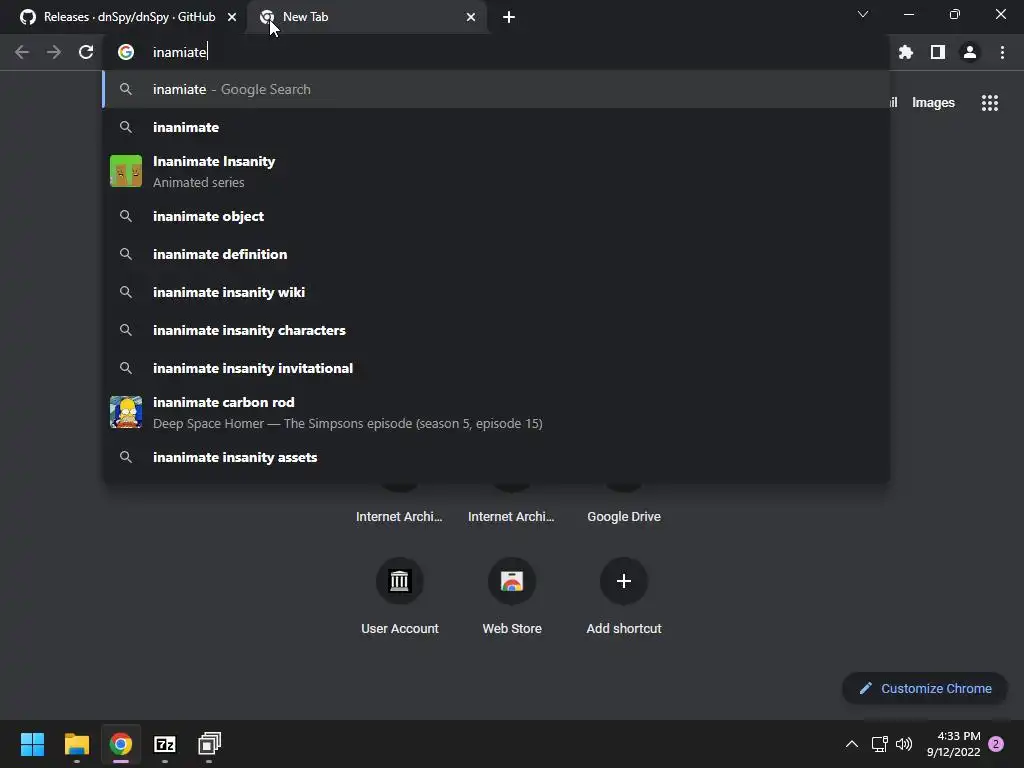Open the notification badge showing 2
This screenshot has width=1024, height=768.
[996, 744]
